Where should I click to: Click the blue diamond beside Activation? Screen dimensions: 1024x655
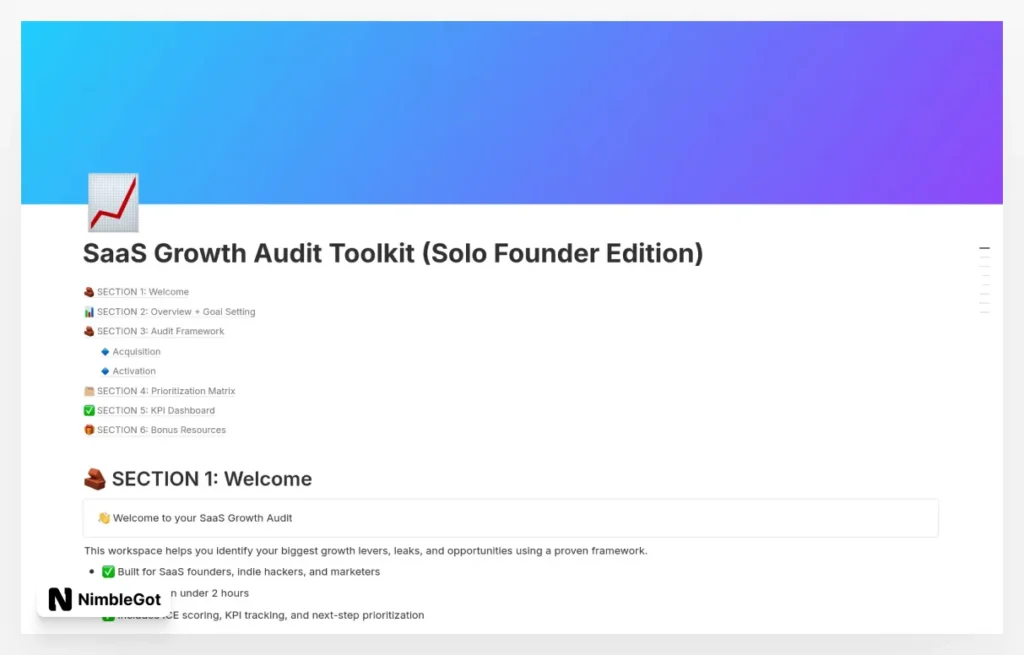pos(105,371)
